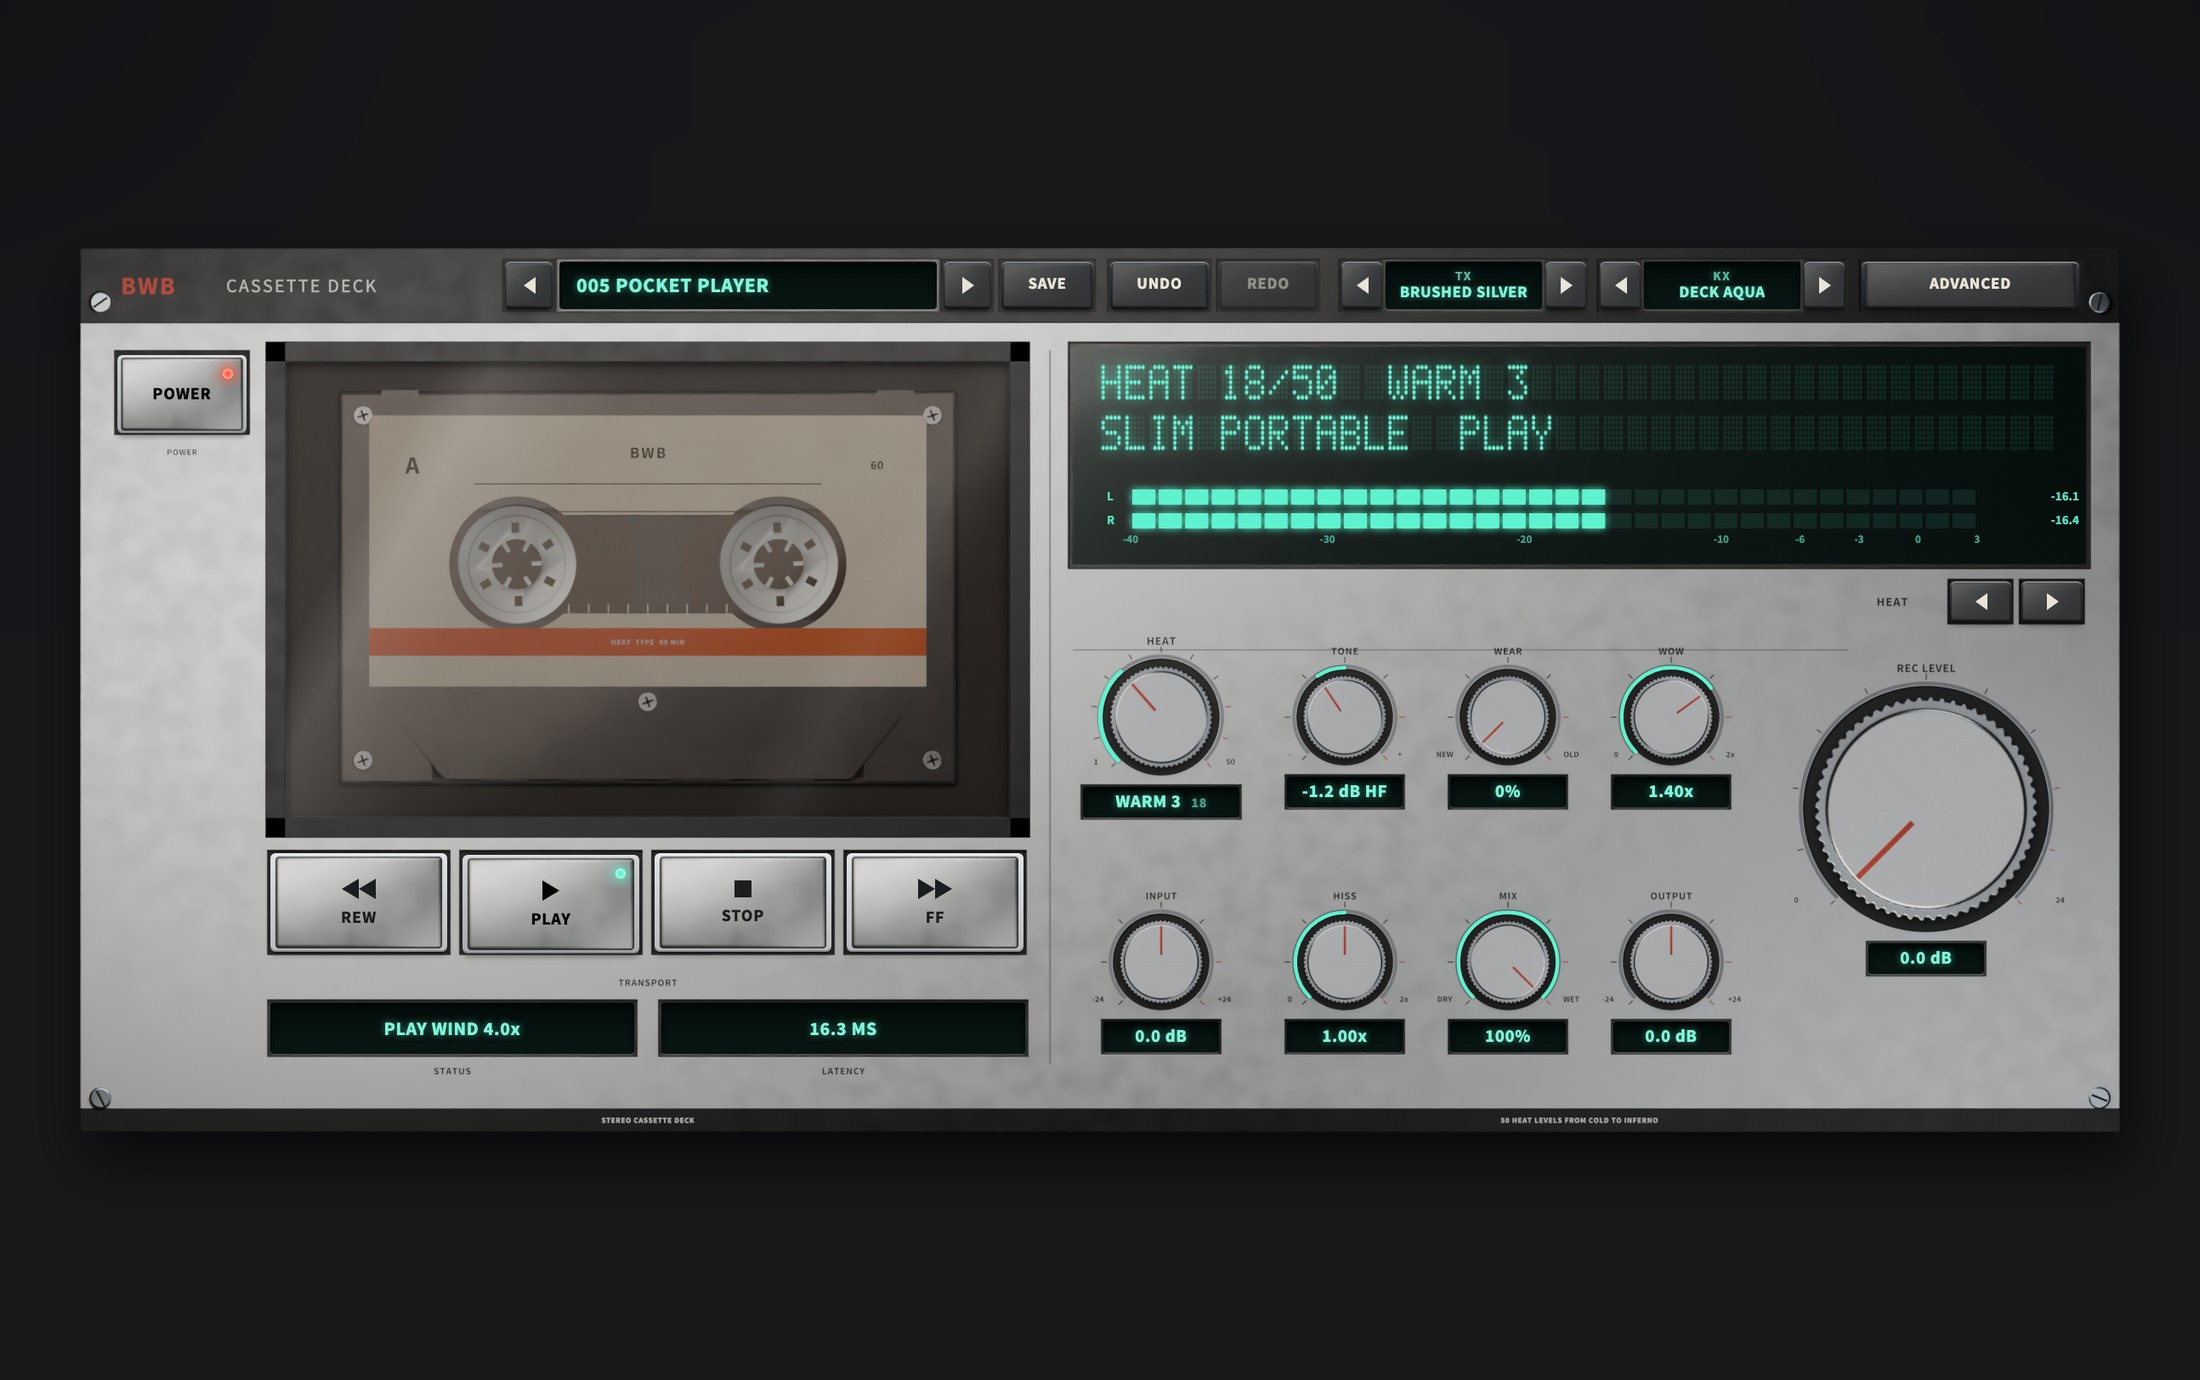Click the -16.1 left peak readout
Screen dimensions: 2200x1380
[2064, 497]
